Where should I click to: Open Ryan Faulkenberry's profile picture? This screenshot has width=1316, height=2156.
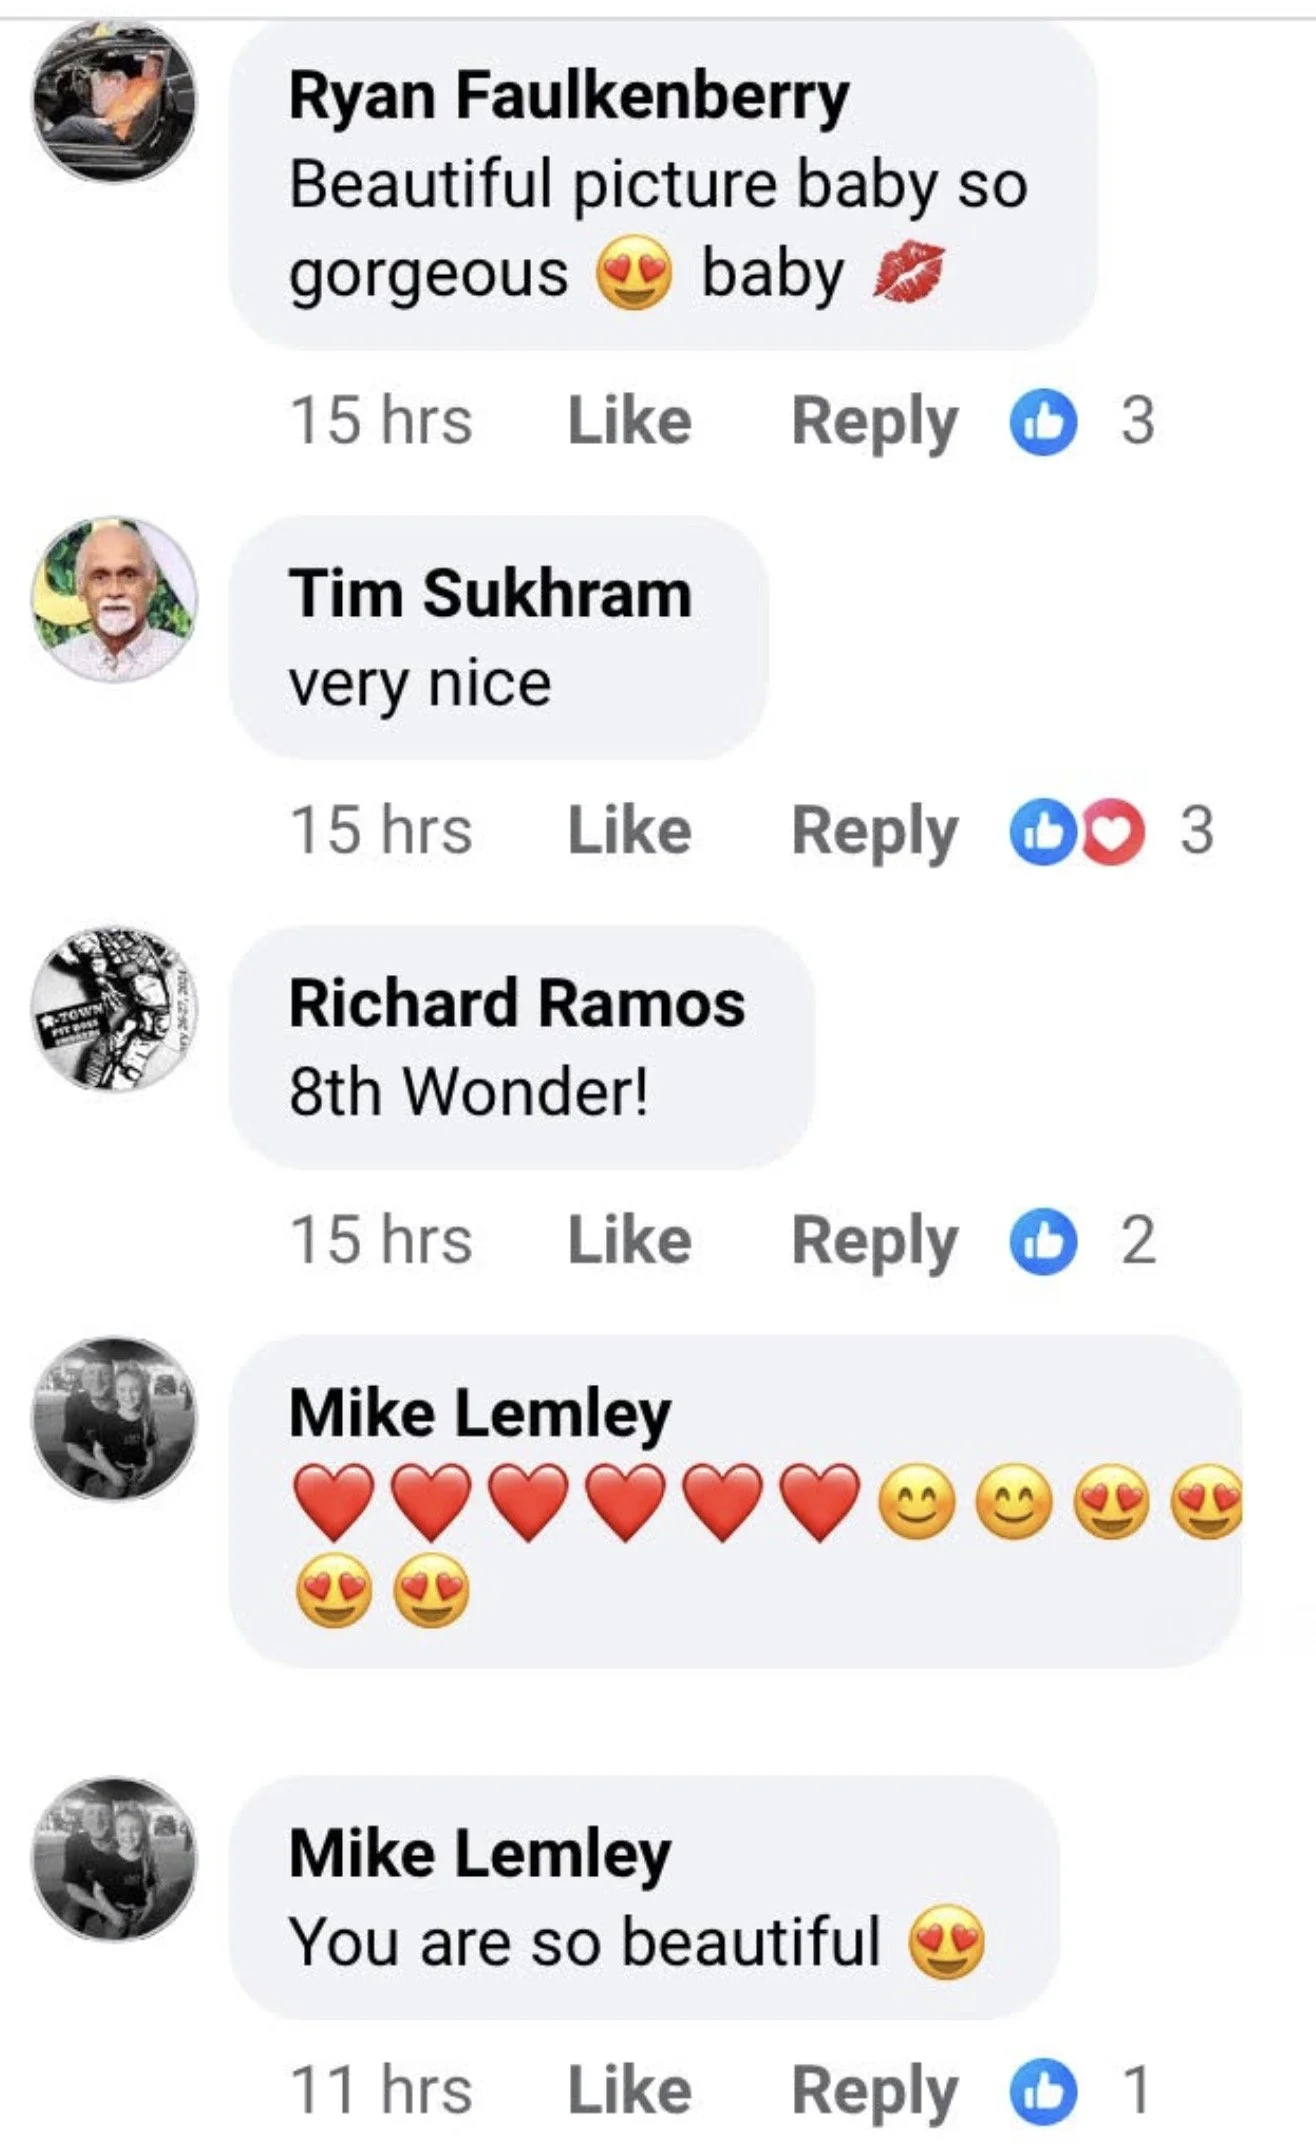point(114,102)
